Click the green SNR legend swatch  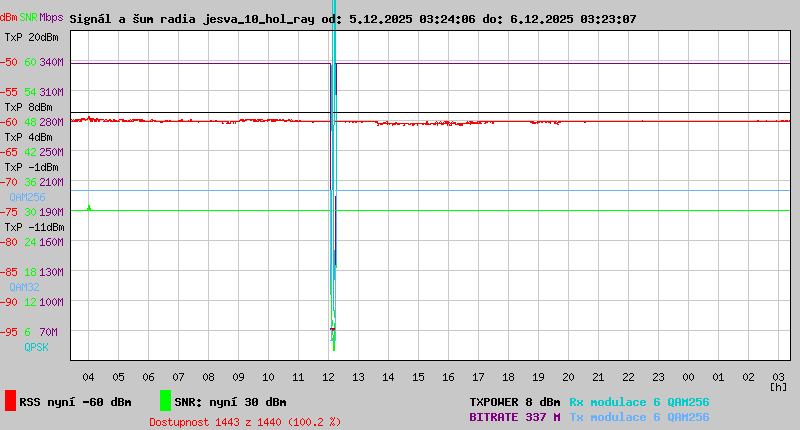(x=165, y=401)
